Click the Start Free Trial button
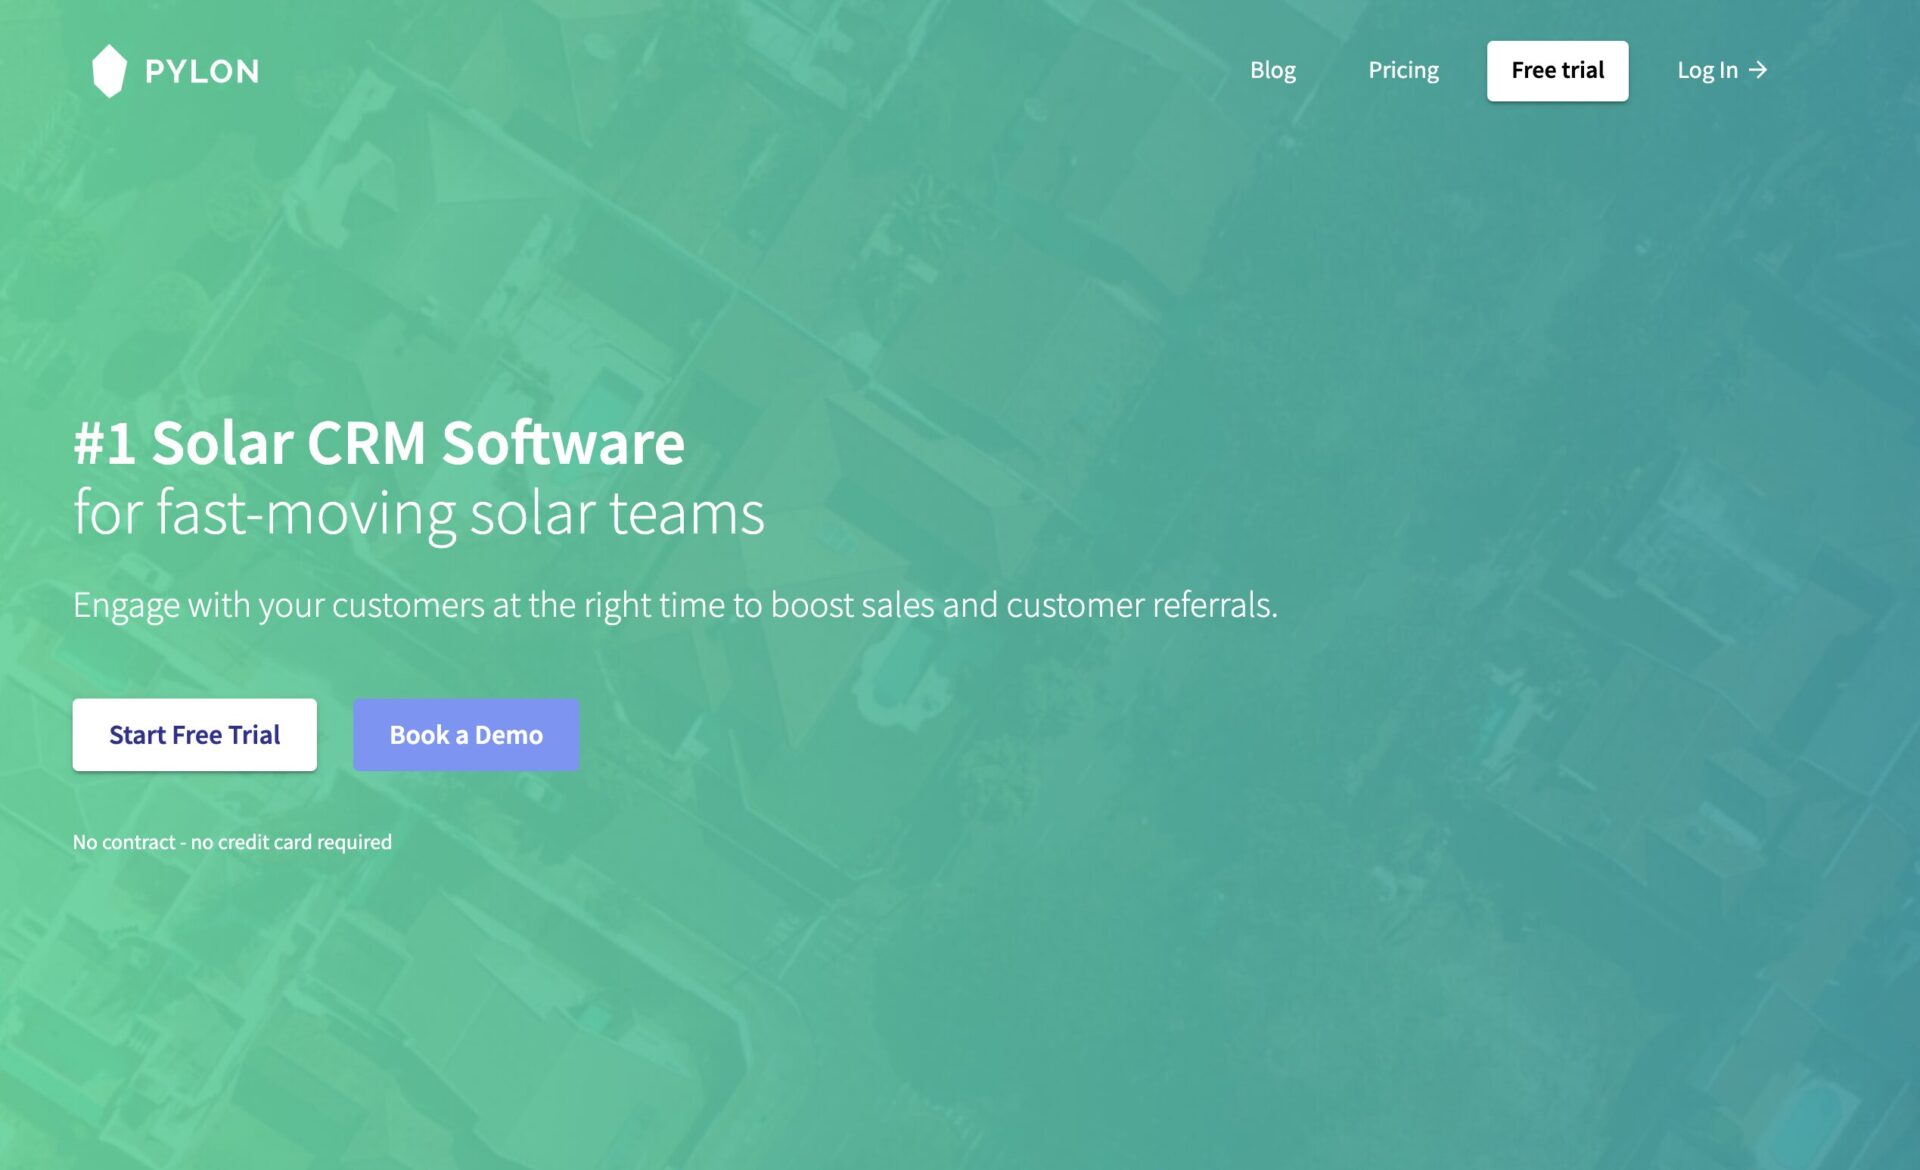The width and height of the screenshot is (1920, 1170). pos(194,734)
